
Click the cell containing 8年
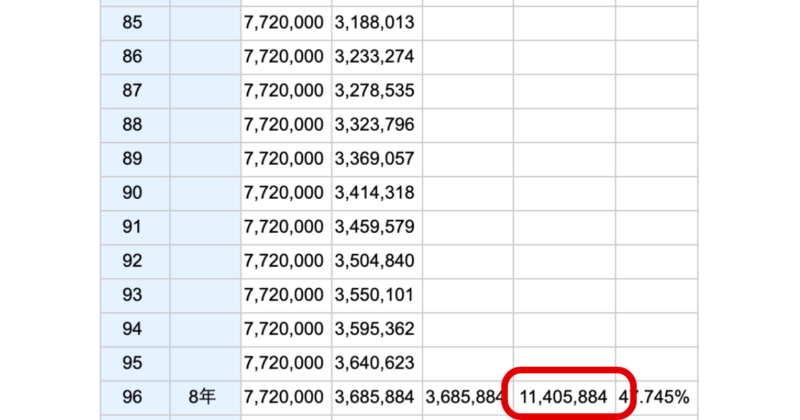click(x=204, y=398)
